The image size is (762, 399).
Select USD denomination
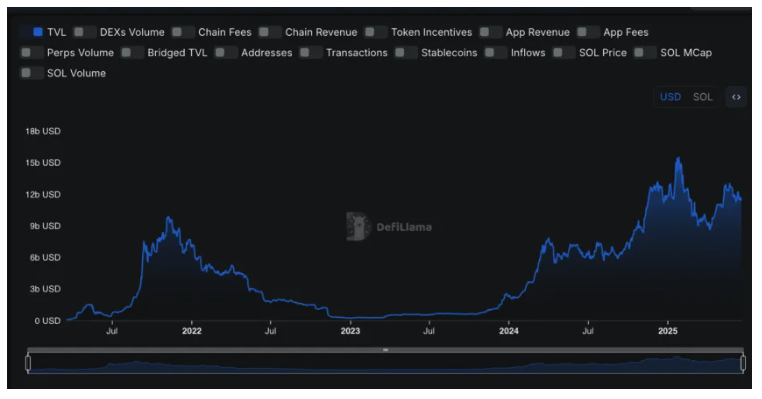click(670, 97)
